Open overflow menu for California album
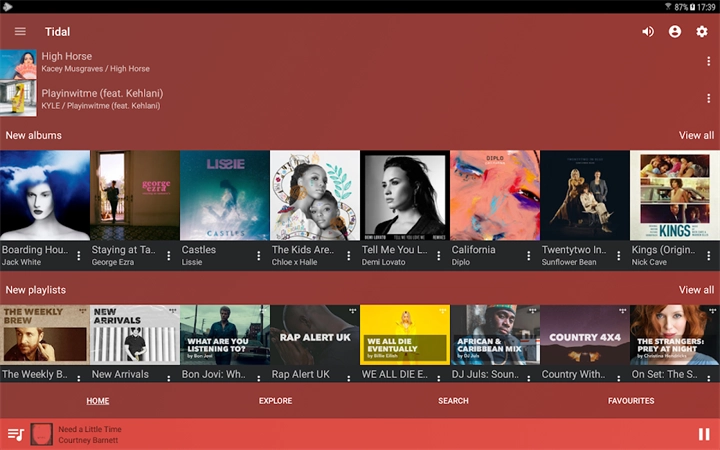720x450 pixels. (x=529, y=256)
